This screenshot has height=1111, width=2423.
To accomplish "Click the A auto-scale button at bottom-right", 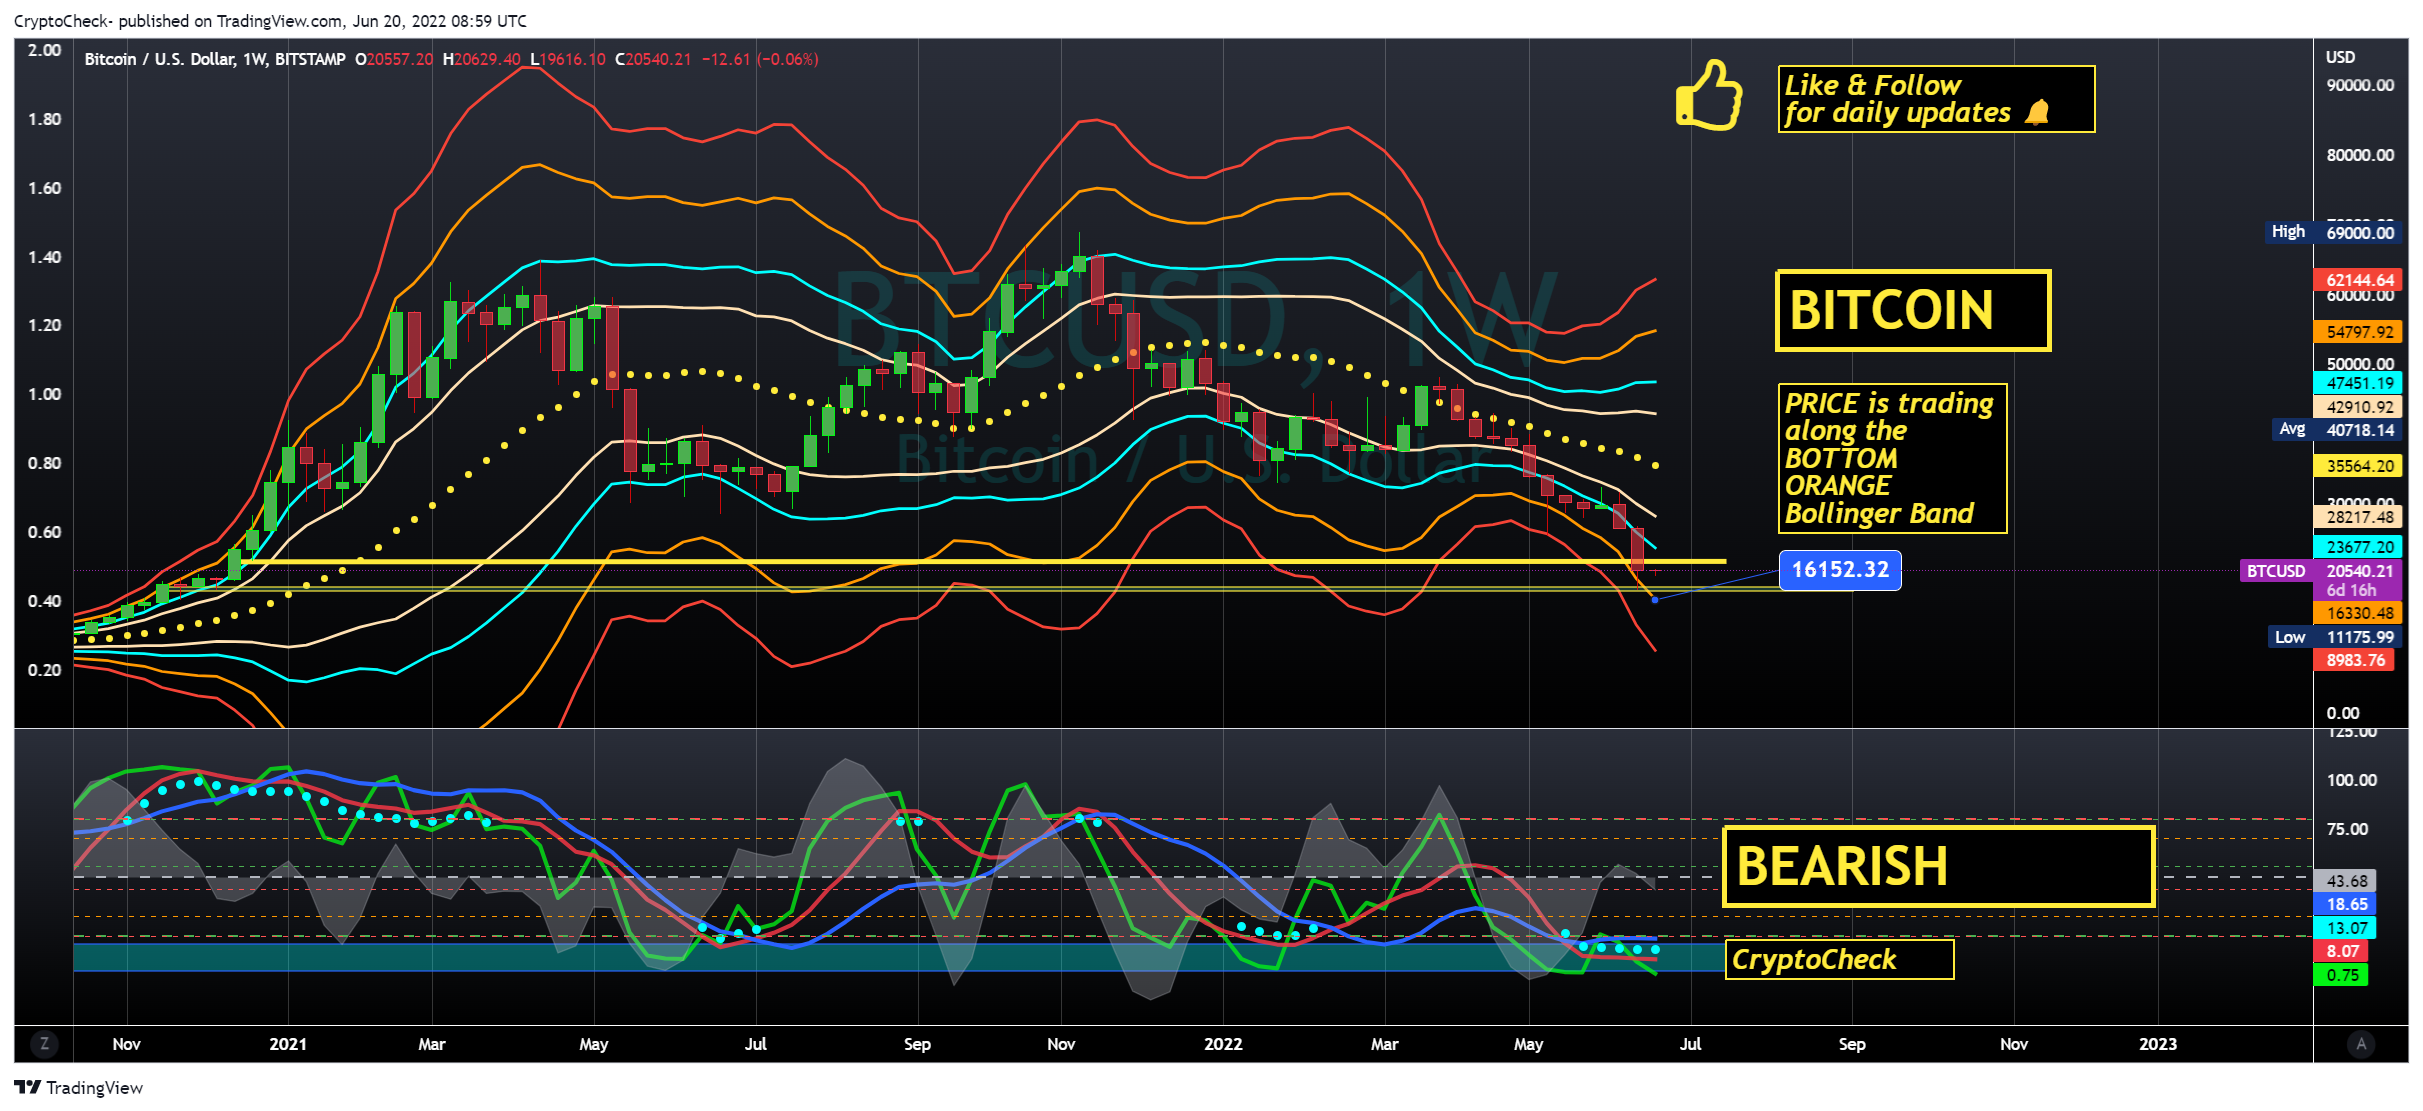I will pyautogui.click(x=2361, y=1044).
